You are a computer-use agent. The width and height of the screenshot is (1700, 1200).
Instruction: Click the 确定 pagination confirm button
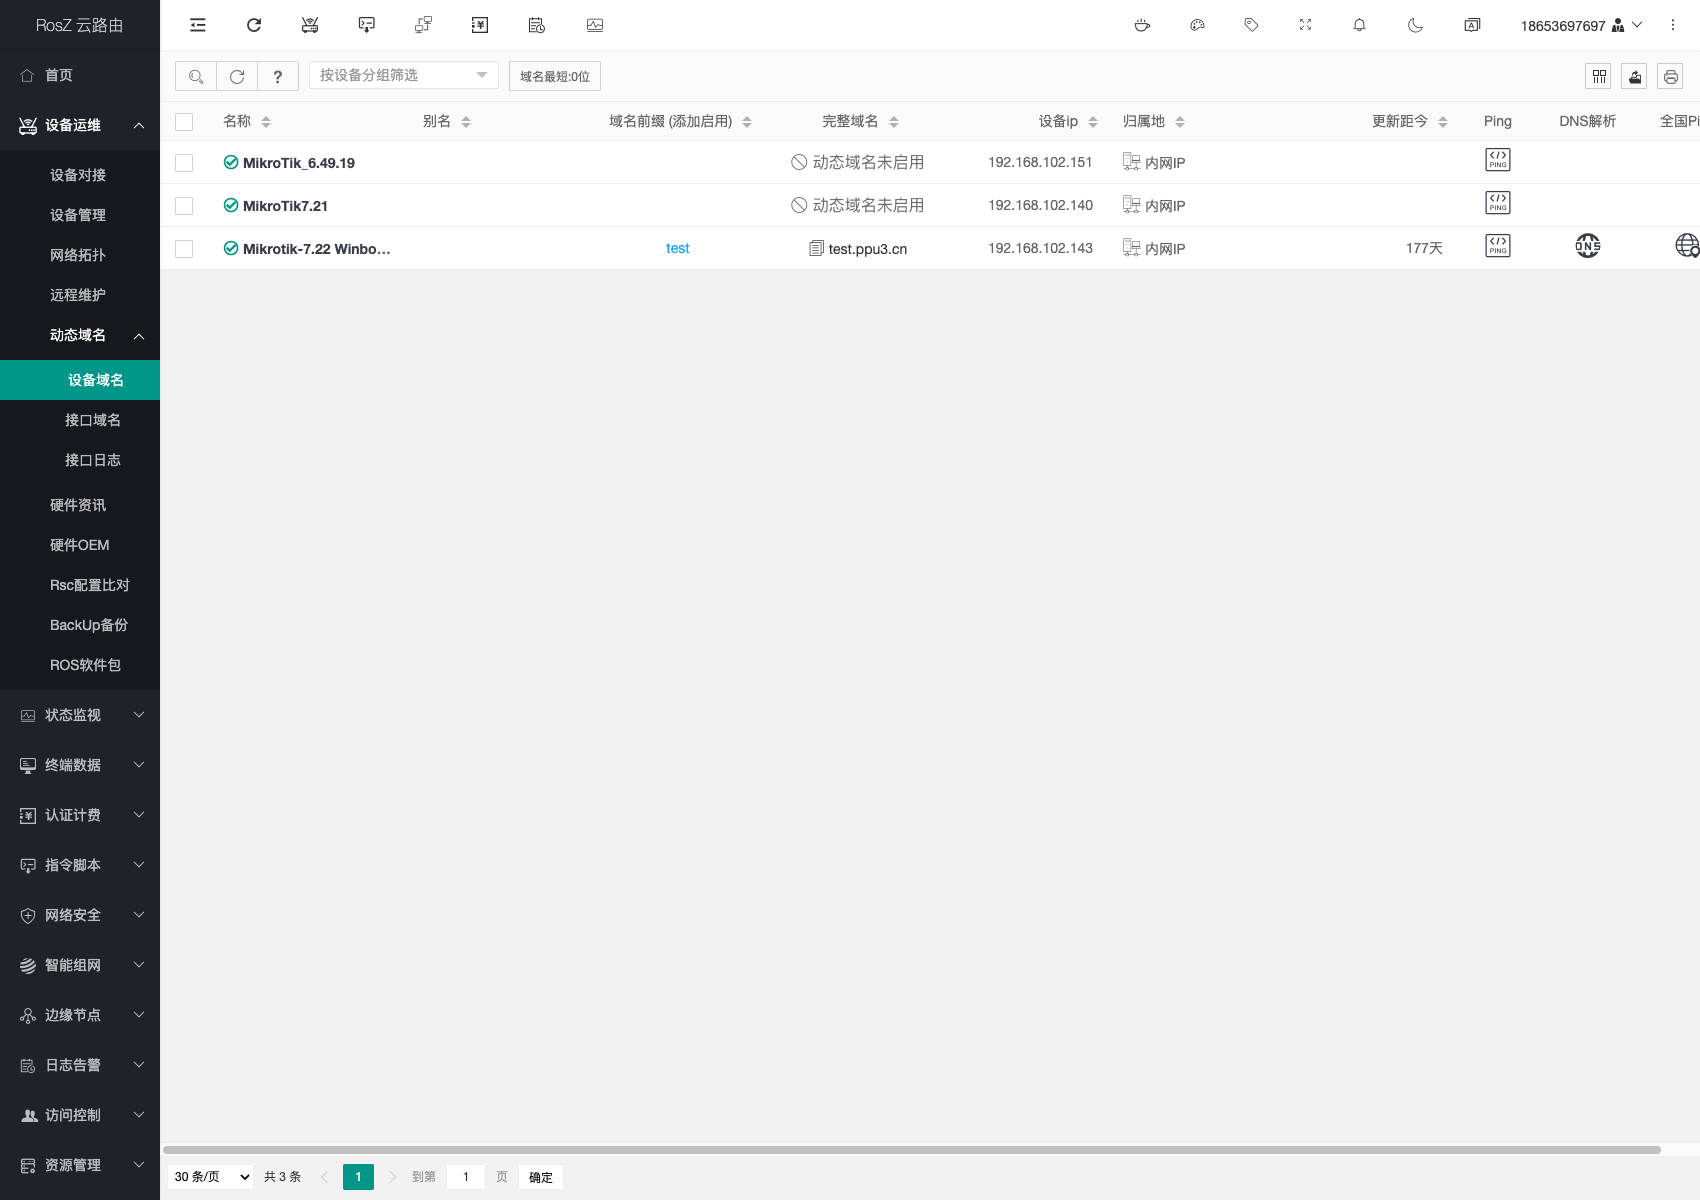(540, 1177)
